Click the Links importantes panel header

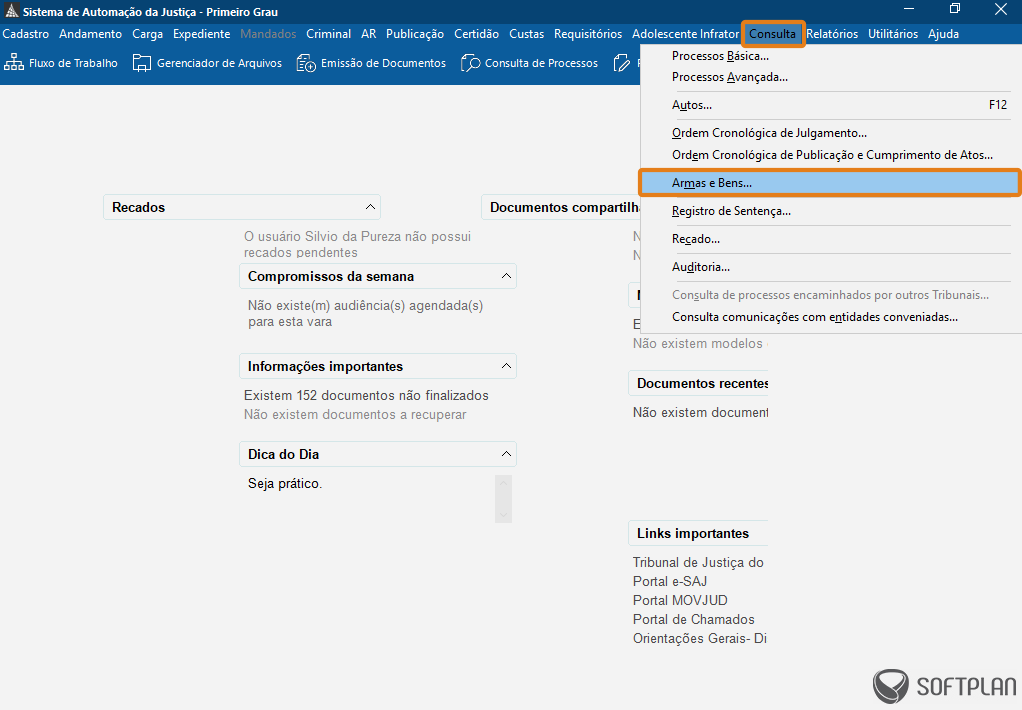point(698,533)
